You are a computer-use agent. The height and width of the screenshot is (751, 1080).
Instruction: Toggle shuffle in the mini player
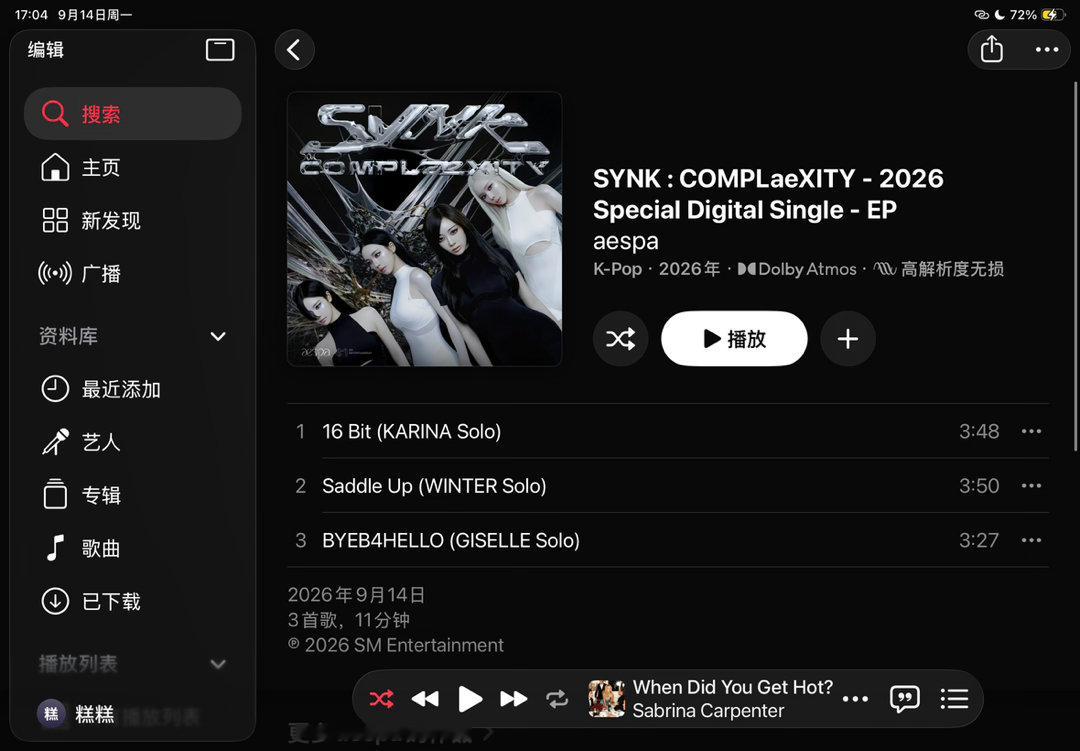pos(382,699)
